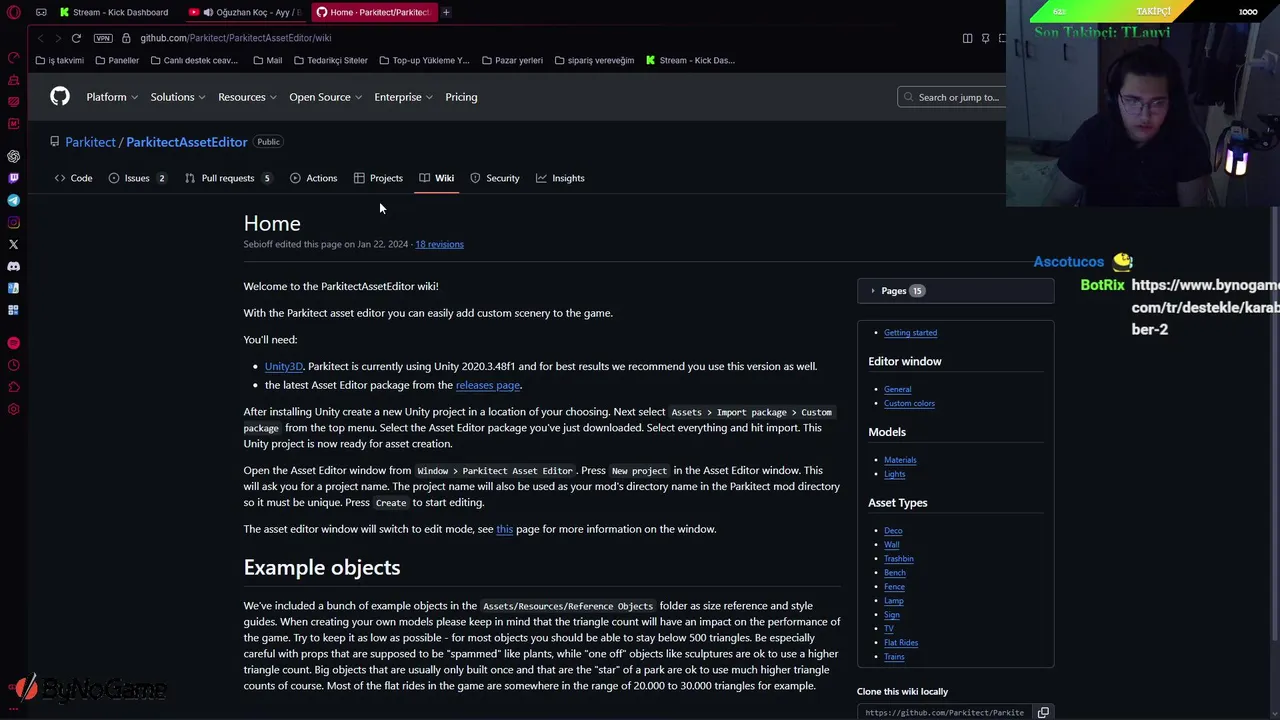Image resolution: width=1280 pixels, height=720 pixels.
Task: Open the ChatGPT sidebar icon
Action: (13, 156)
